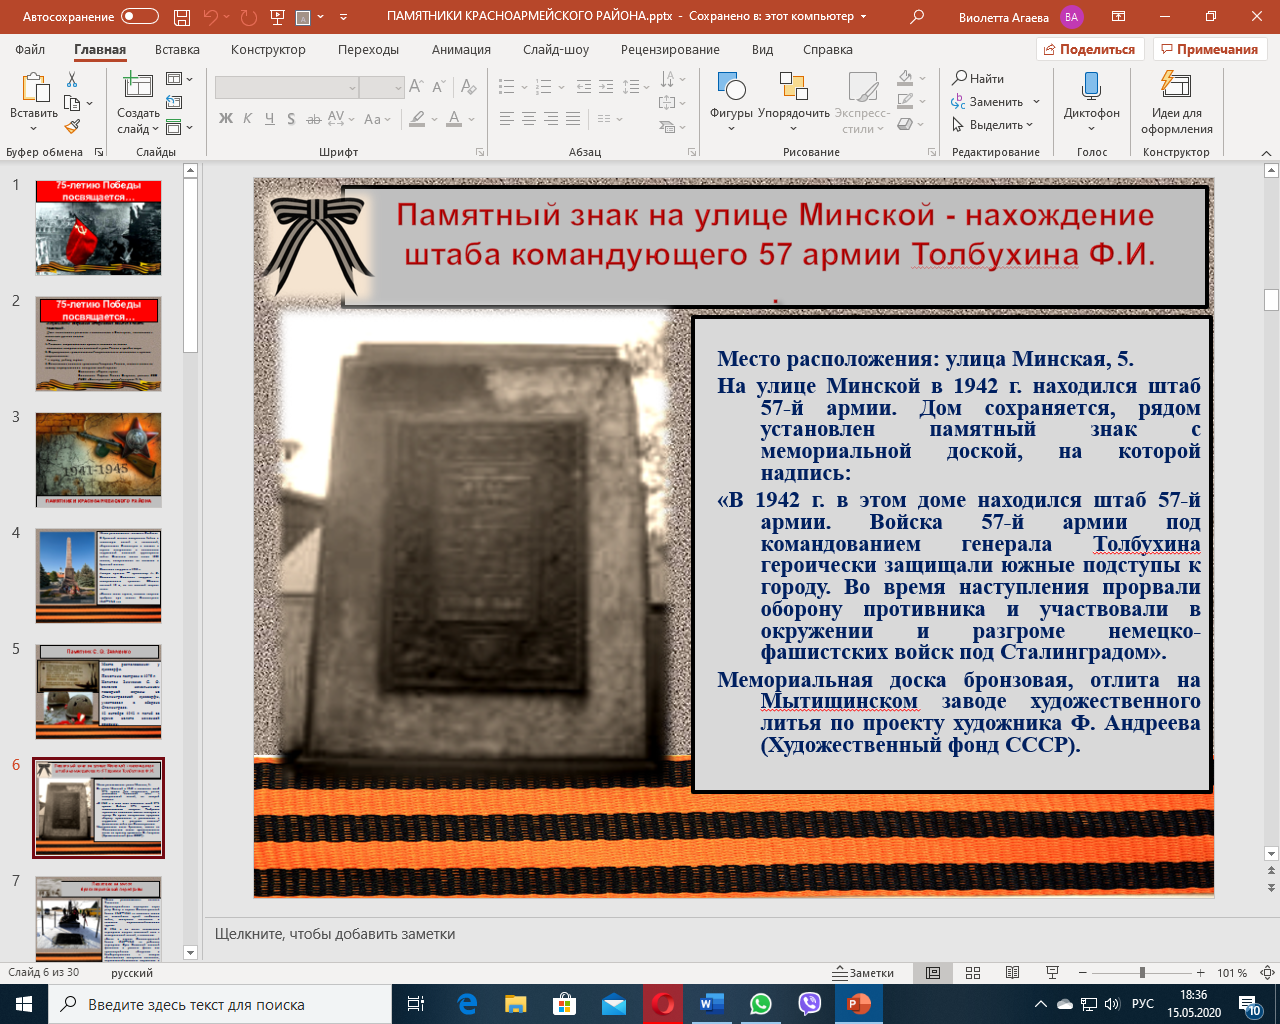Click the Share (Поделиться) button

coord(1089,50)
